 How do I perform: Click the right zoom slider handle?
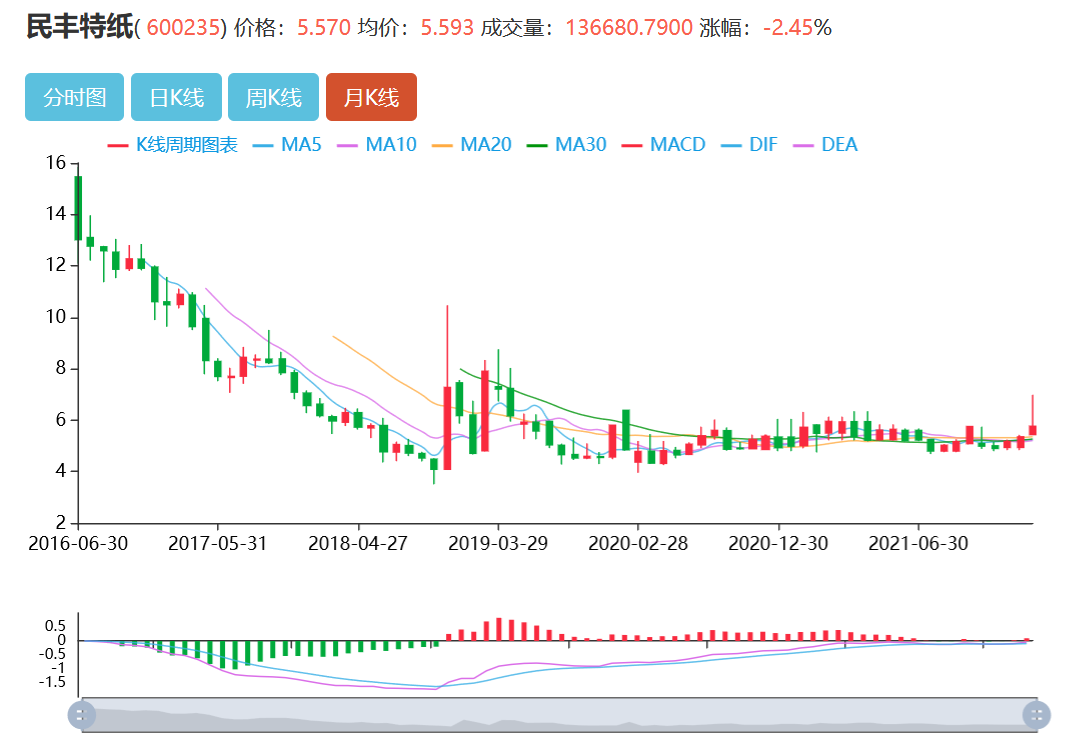click(1037, 715)
